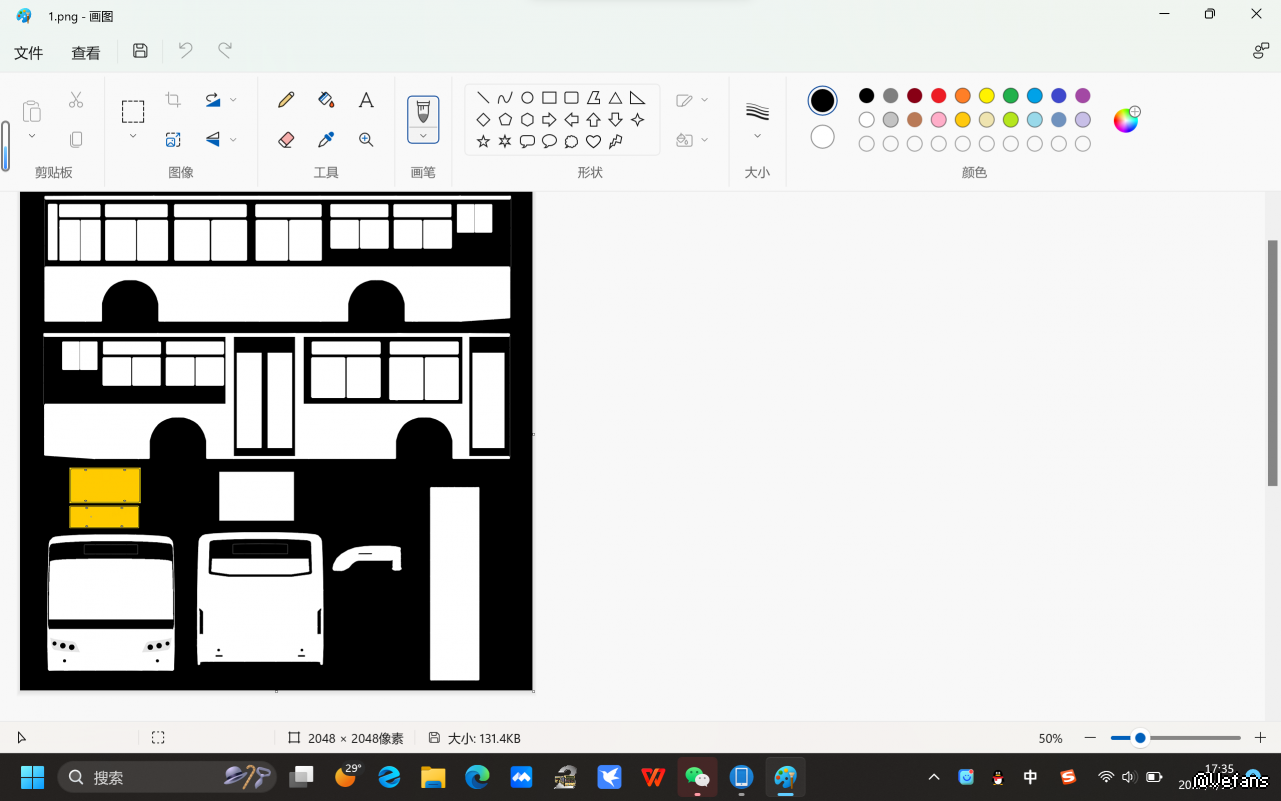Choose the Fill bucket tool
Image resolution: width=1281 pixels, height=801 pixels.
[x=326, y=100]
